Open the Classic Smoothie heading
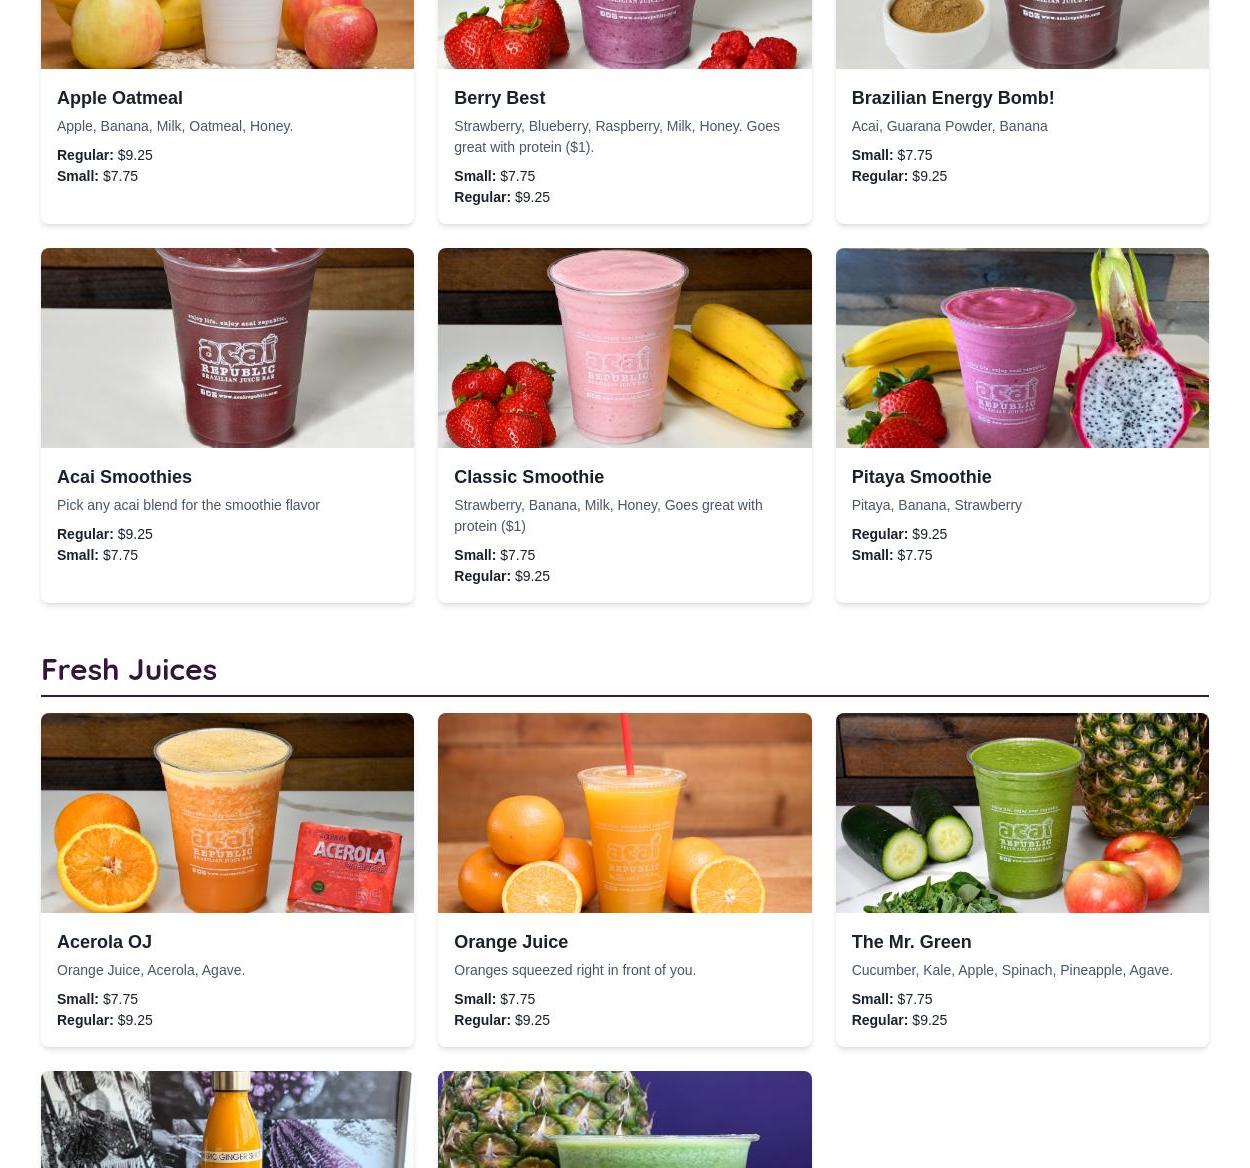This screenshot has height=1168, width=1250. 529,477
